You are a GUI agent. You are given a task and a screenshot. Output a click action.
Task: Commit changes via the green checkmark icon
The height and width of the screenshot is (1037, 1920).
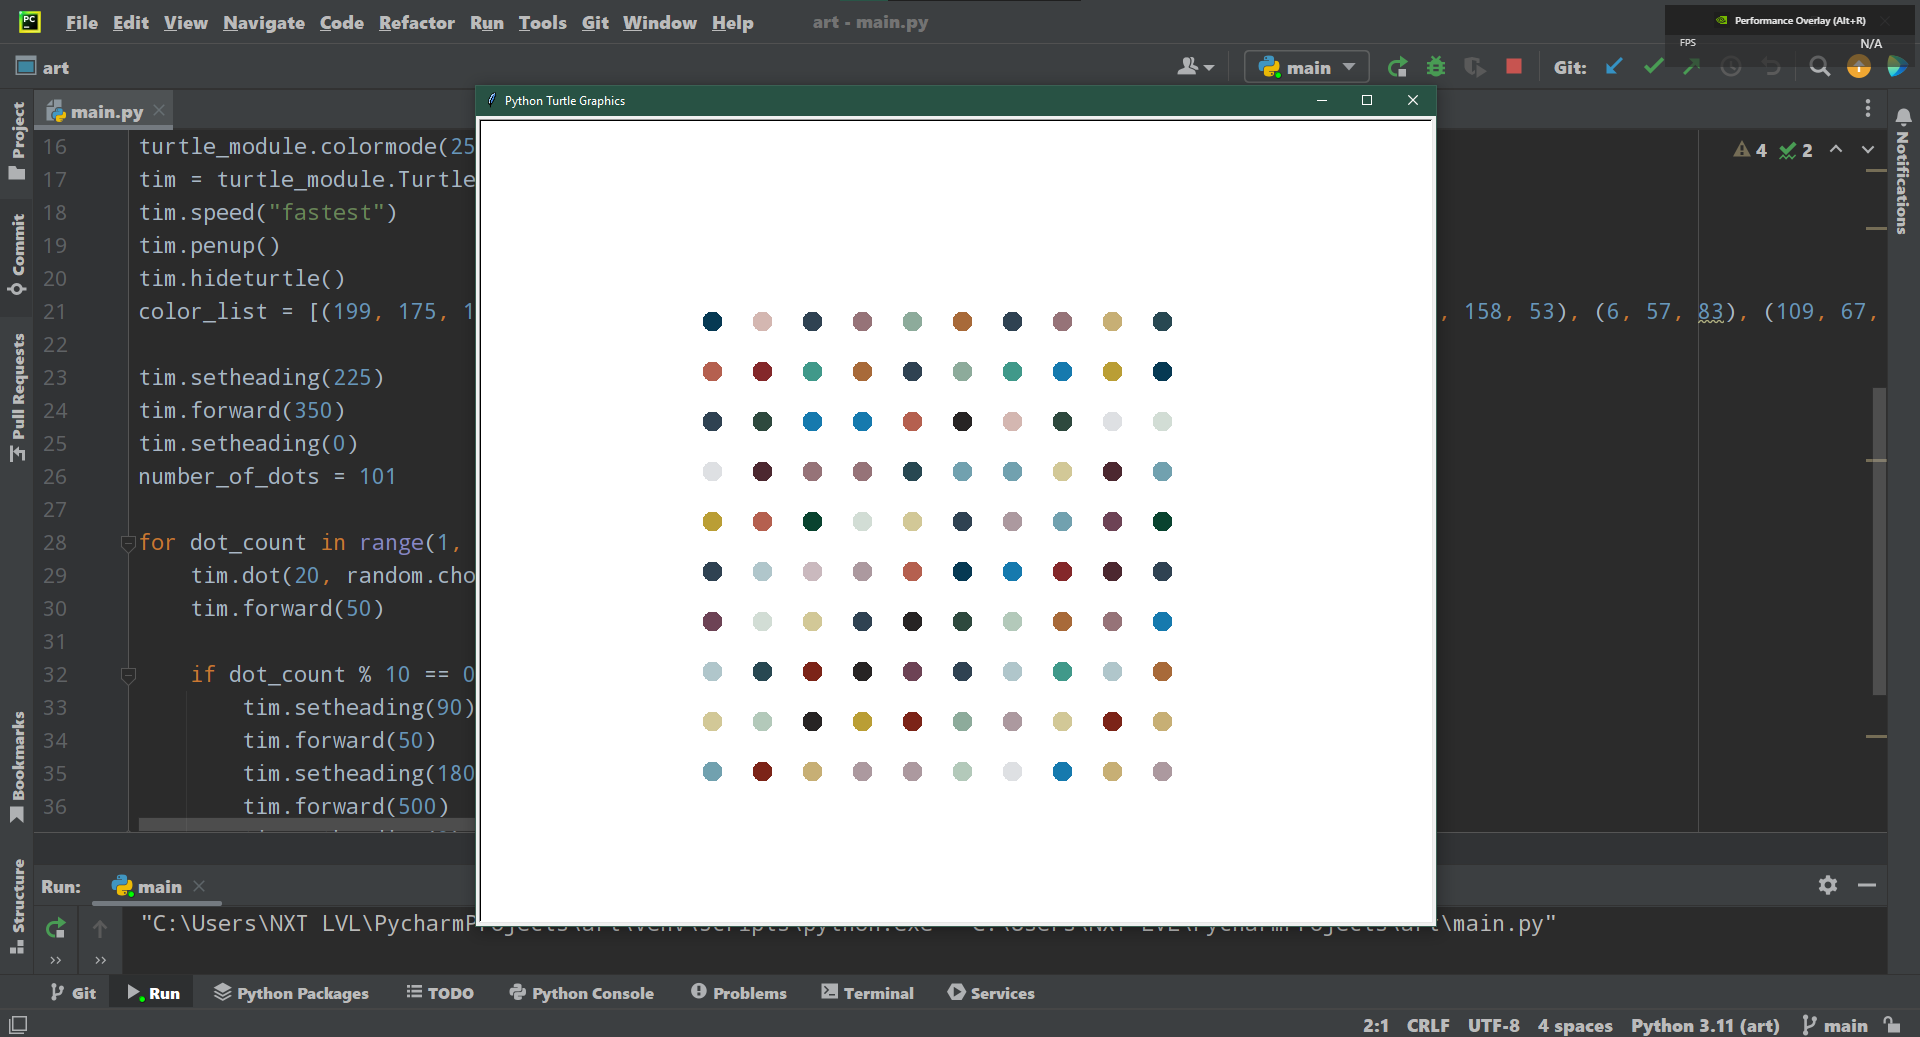click(1652, 67)
